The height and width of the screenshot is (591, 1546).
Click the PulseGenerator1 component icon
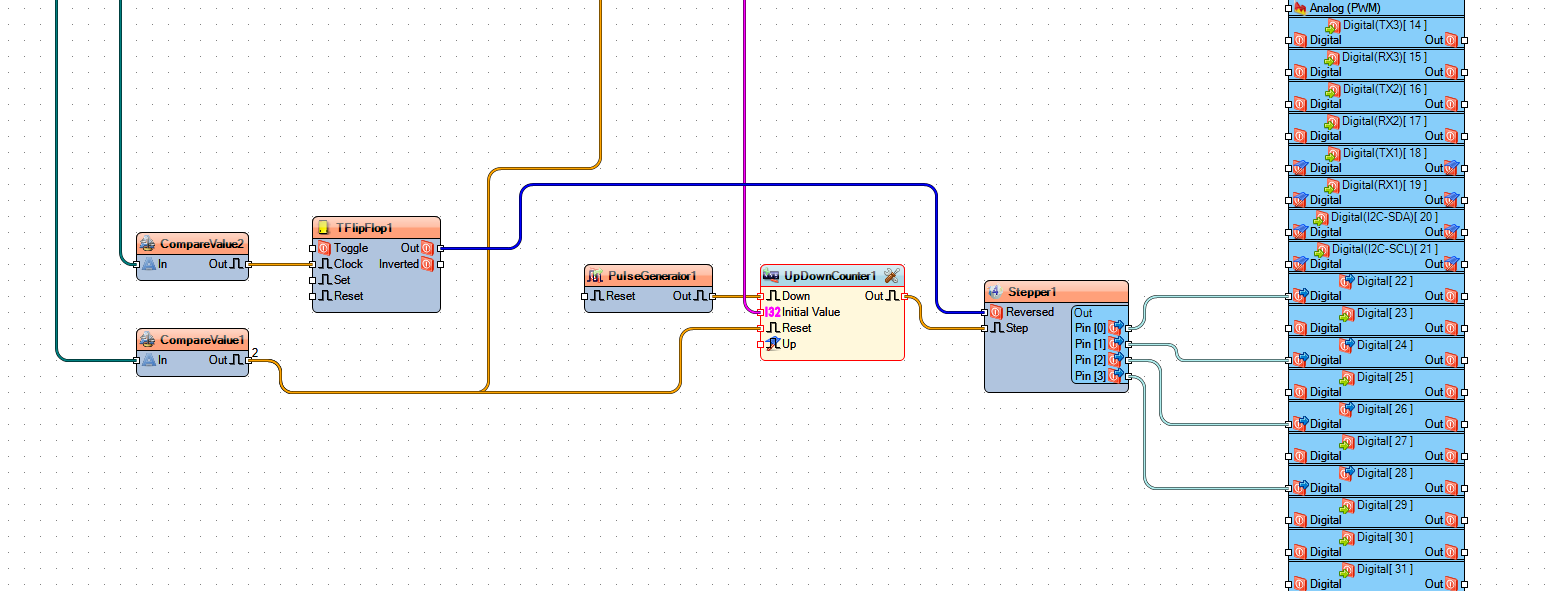pos(596,276)
